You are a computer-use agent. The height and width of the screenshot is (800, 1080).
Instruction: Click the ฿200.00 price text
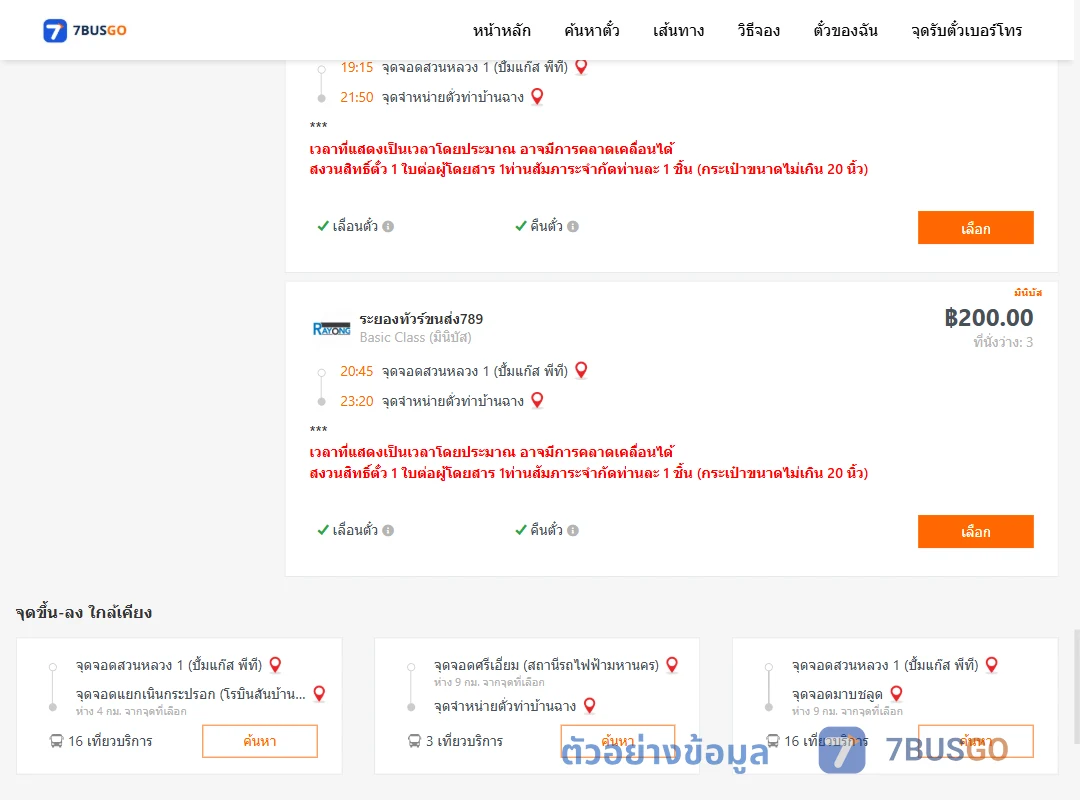(988, 318)
